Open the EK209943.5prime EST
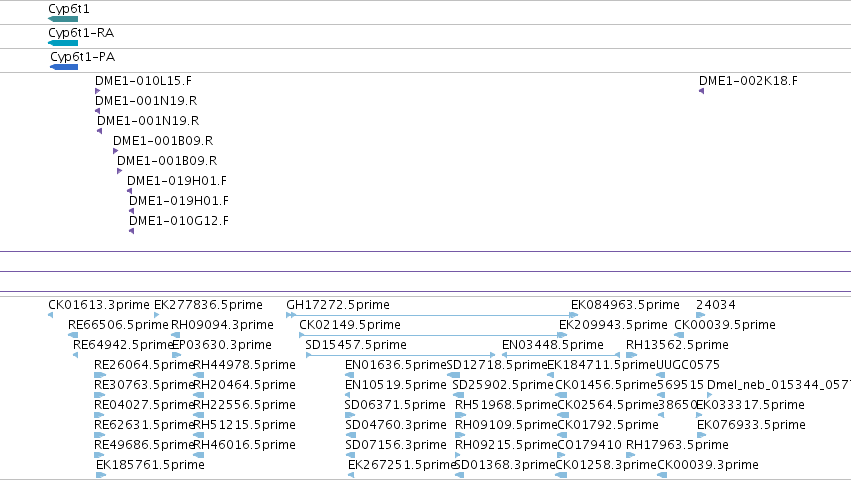Image resolution: width=851 pixels, height=480 pixels. pyautogui.click(x=613, y=325)
